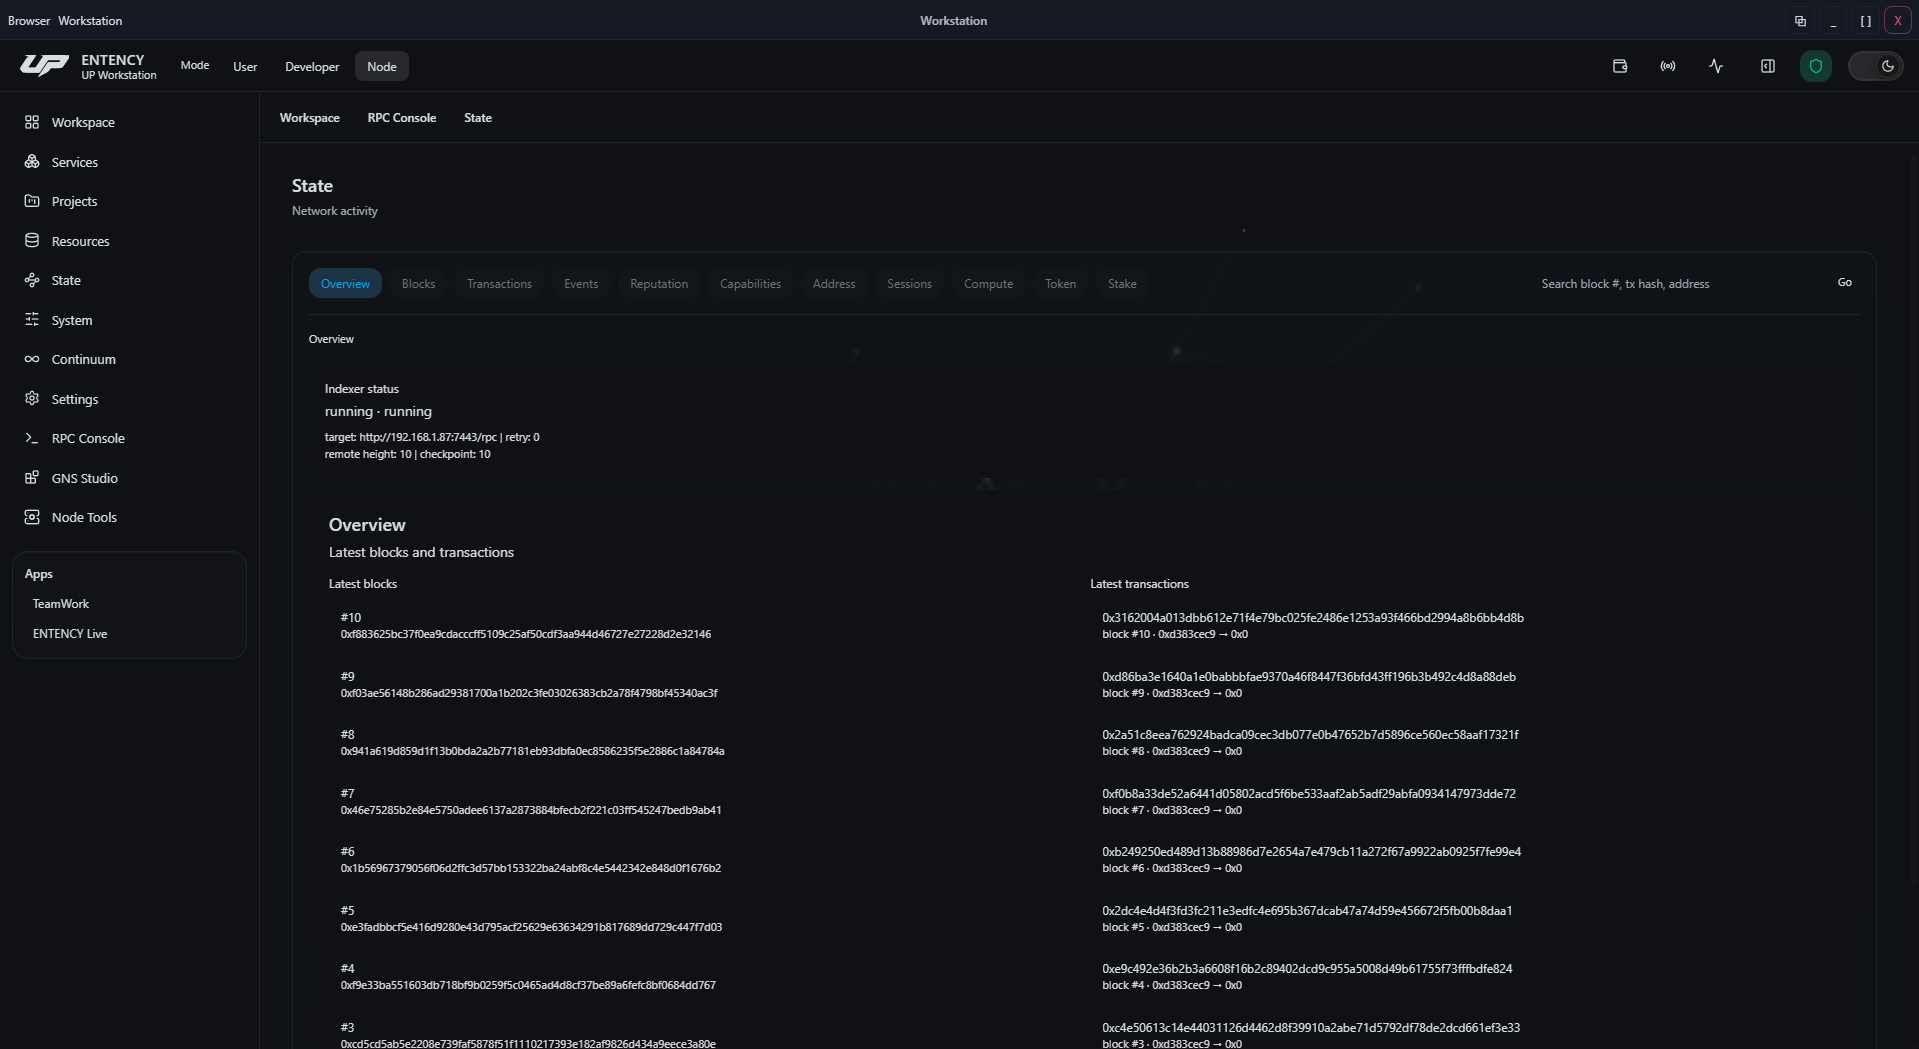Switch to the Blocks tab
Screen dimensions: 1919x1049
pyautogui.click(x=418, y=284)
